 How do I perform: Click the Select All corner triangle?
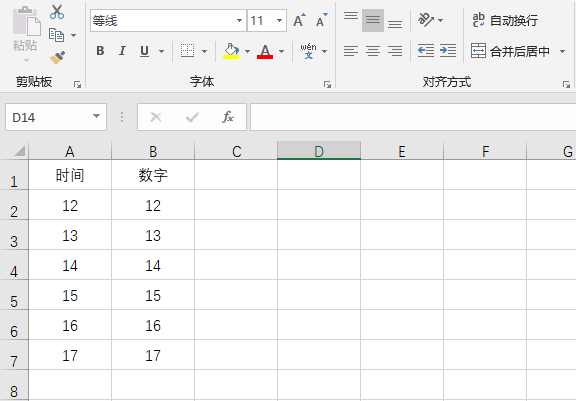click(x=19, y=151)
